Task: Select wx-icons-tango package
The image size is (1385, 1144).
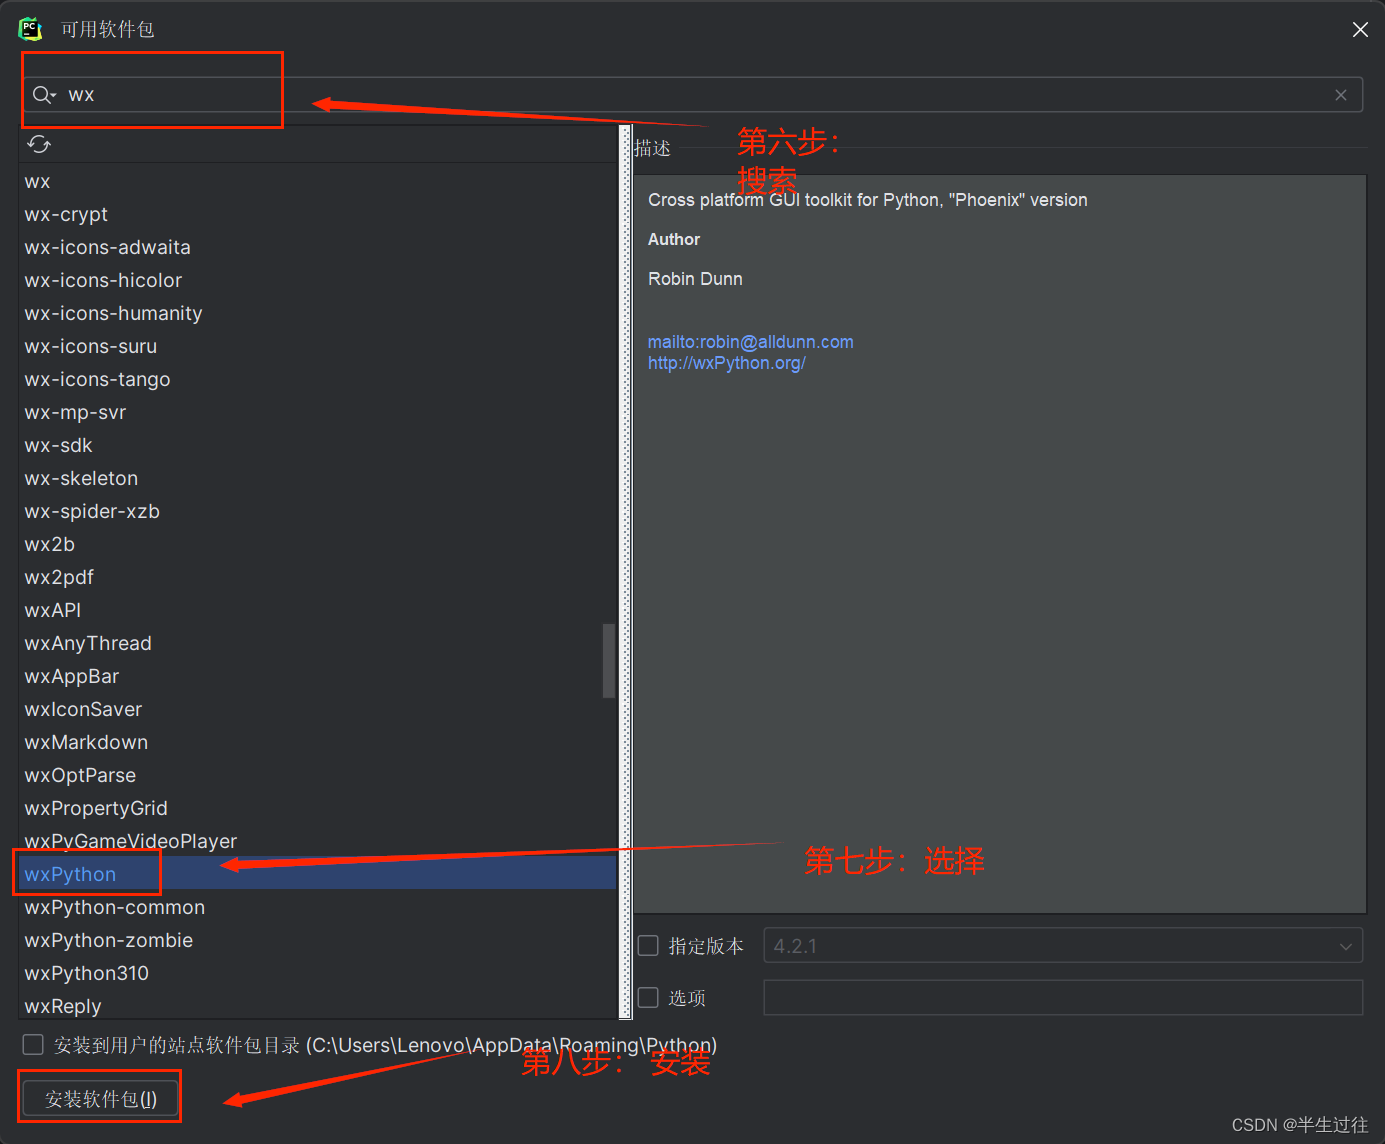Action: tap(318, 380)
